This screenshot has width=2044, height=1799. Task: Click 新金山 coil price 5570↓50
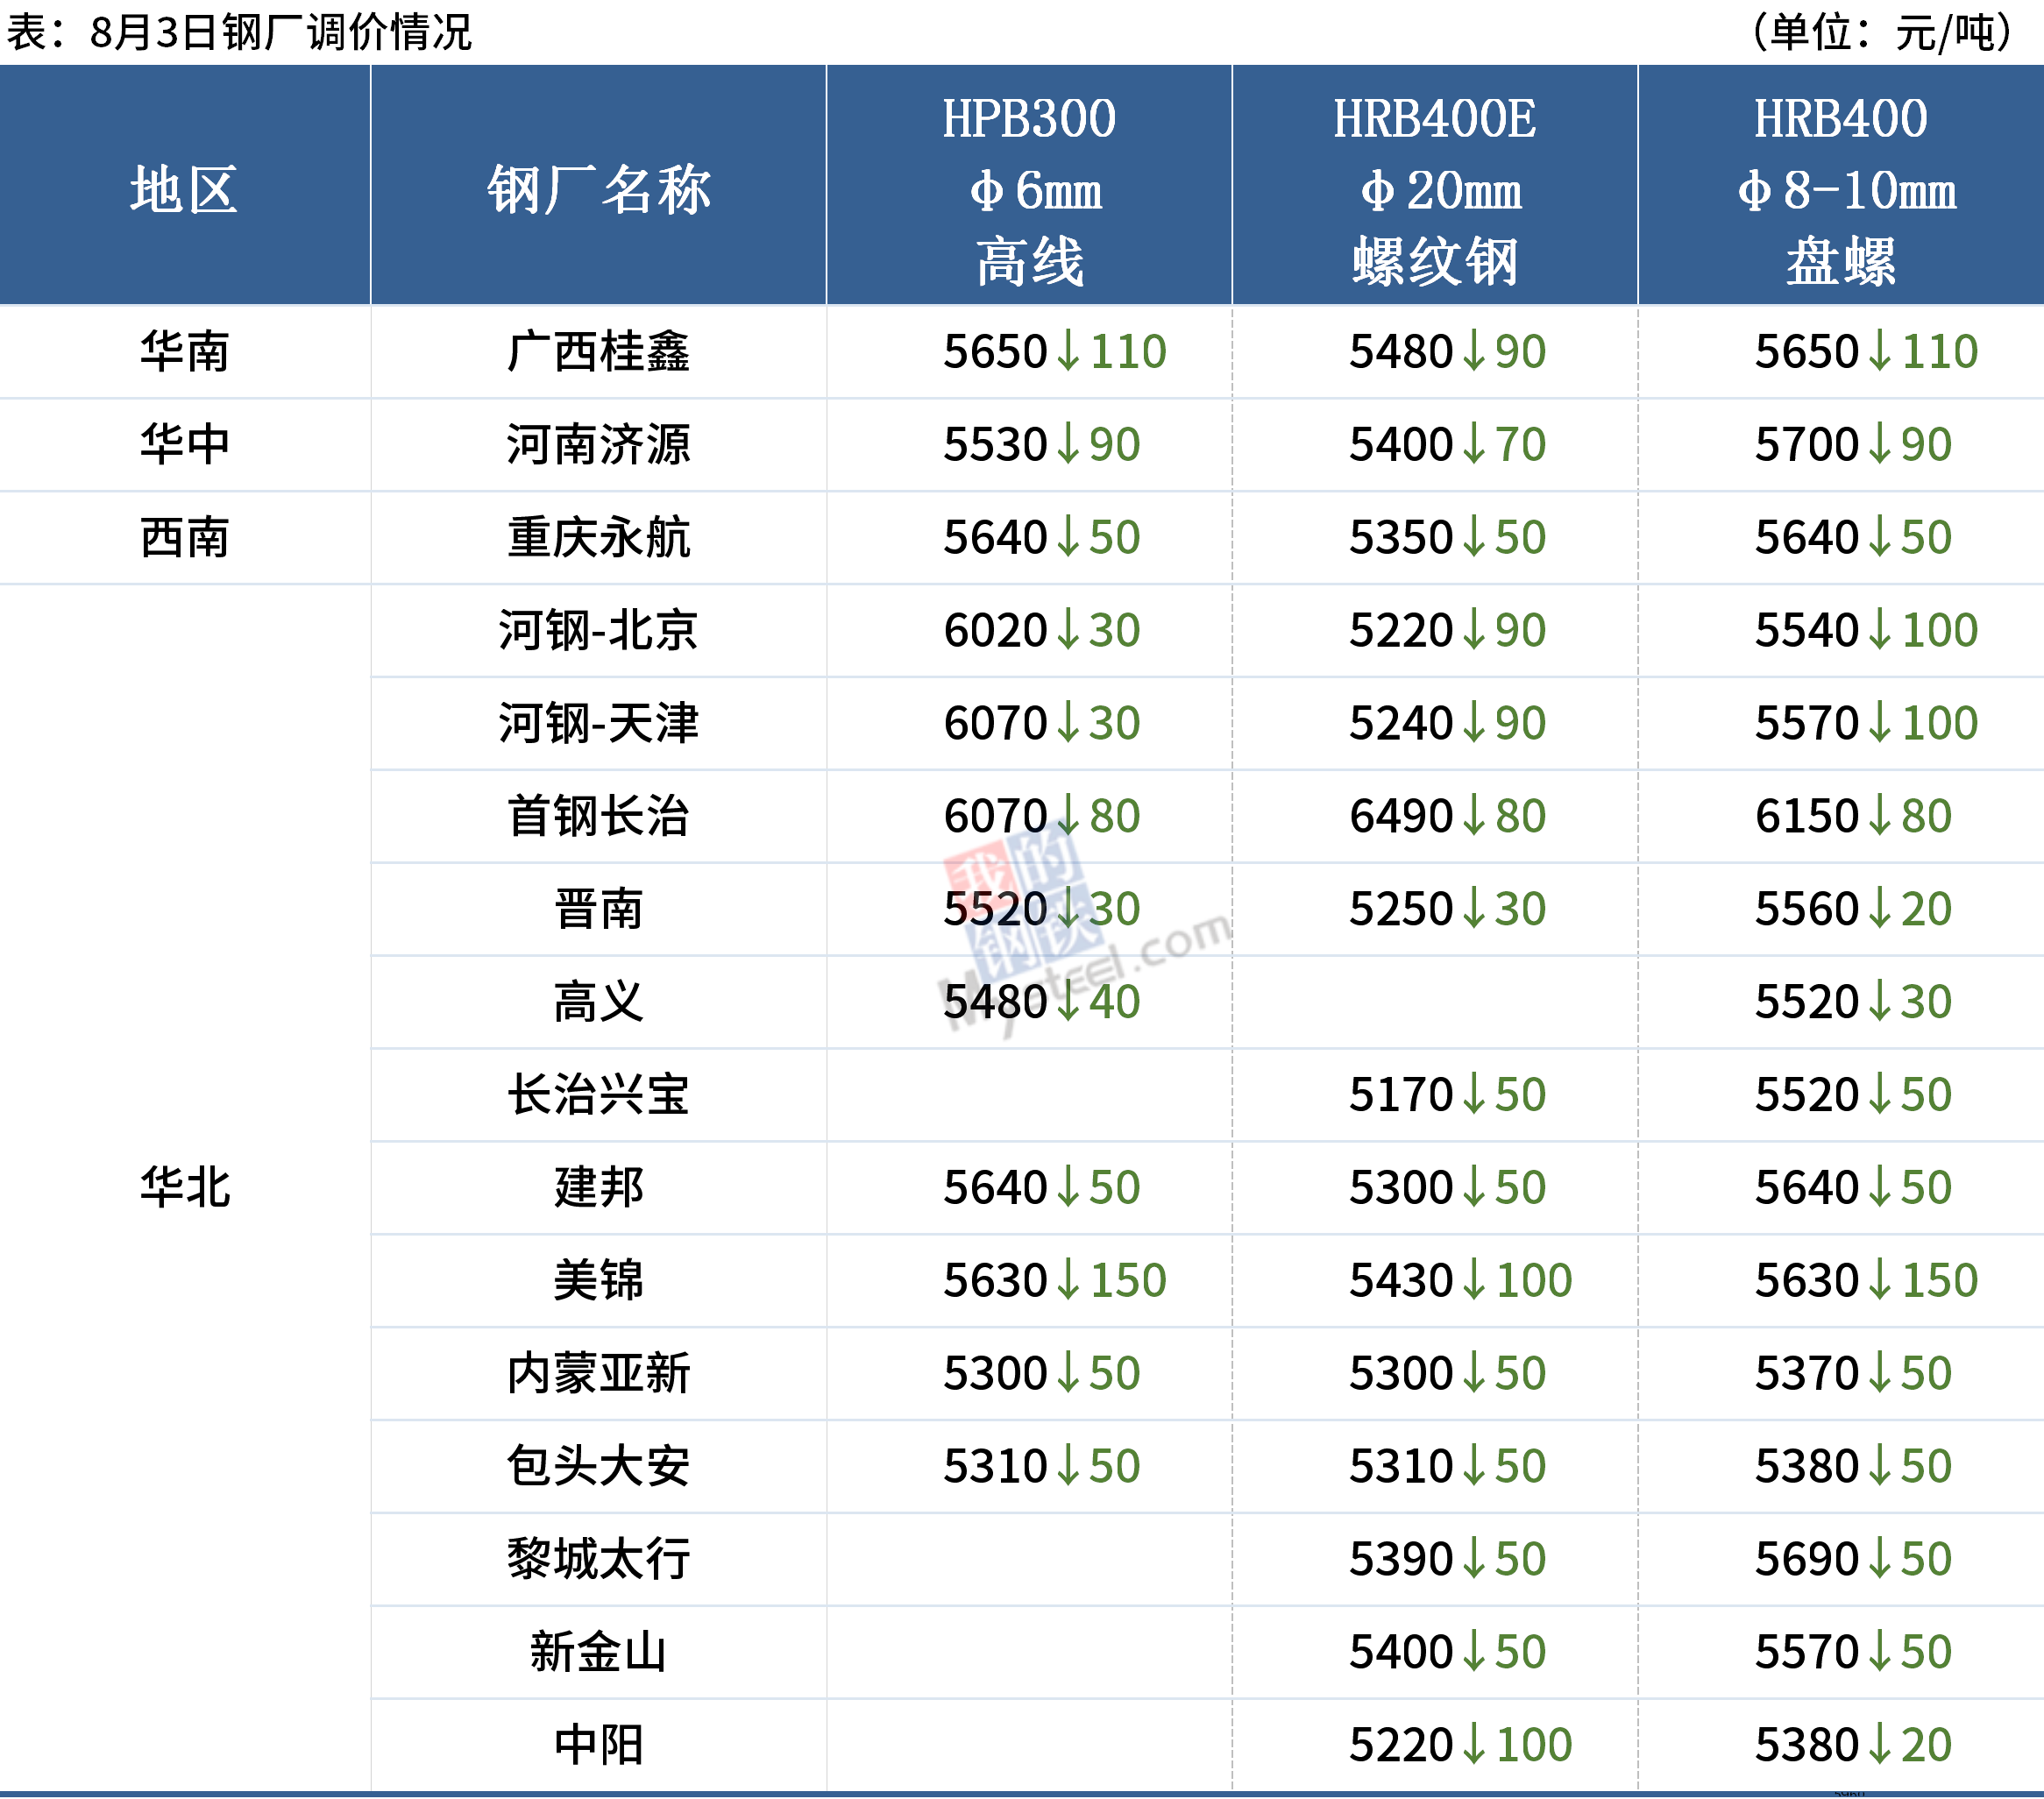1853,1652
